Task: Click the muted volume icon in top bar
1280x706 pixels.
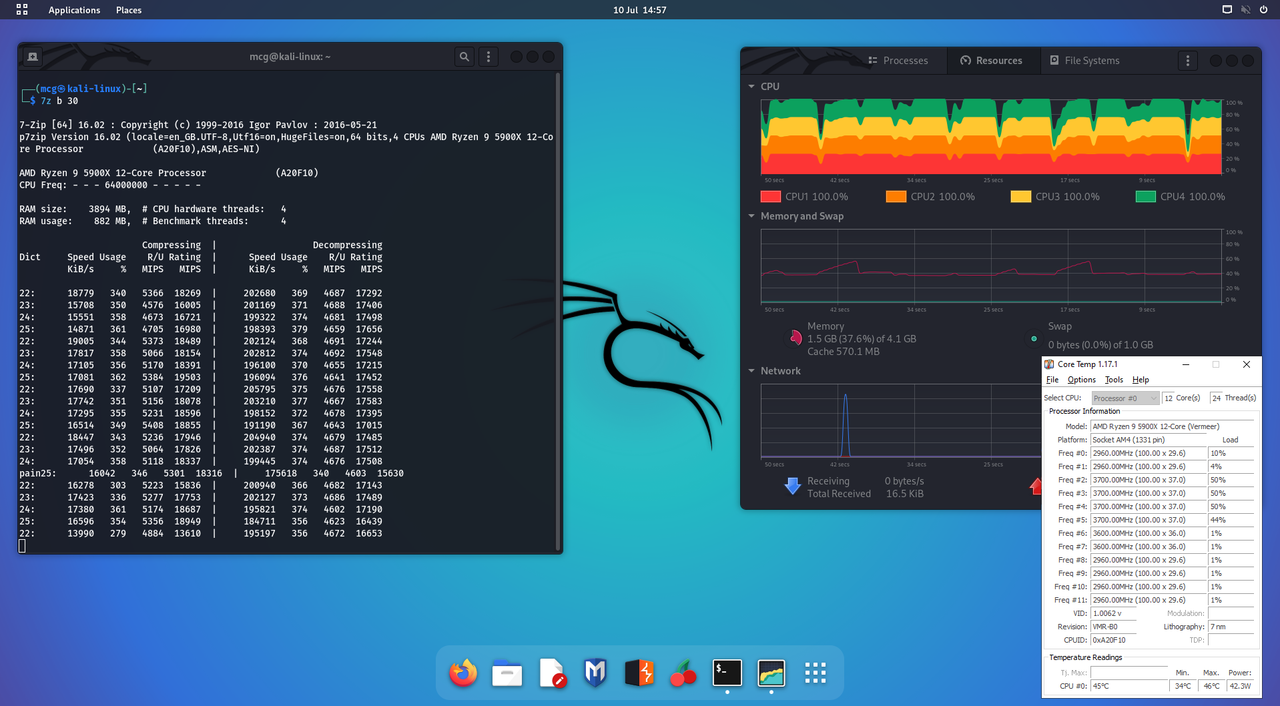Action: point(1246,10)
